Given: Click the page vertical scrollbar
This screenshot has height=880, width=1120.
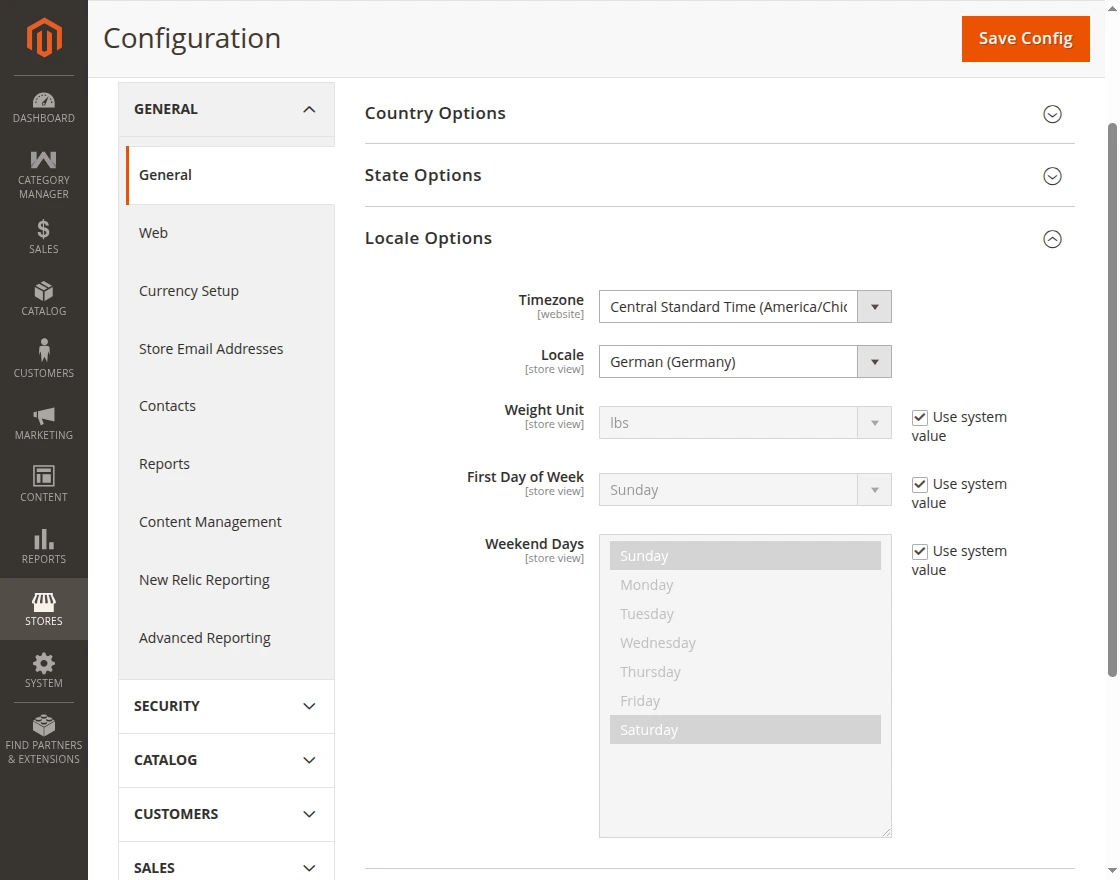Looking at the screenshot, I should click(x=1112, y=400).
